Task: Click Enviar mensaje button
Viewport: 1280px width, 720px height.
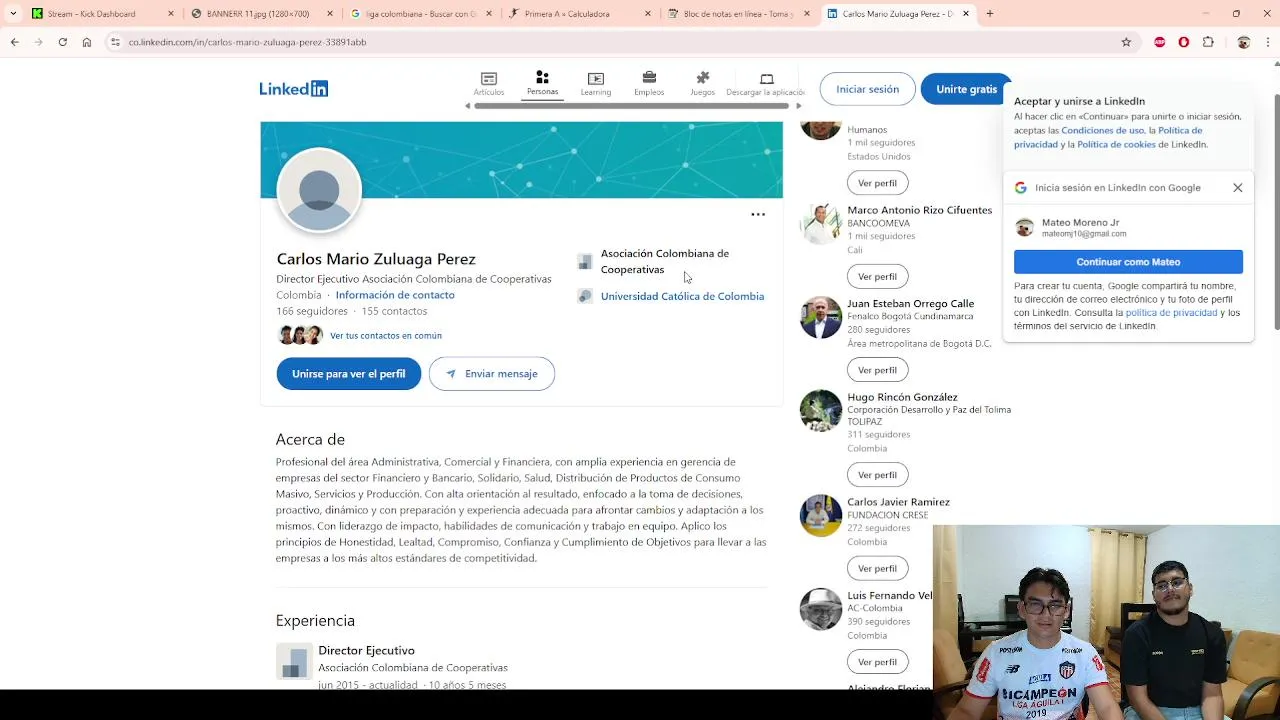Action: click(x=492, y=373)
